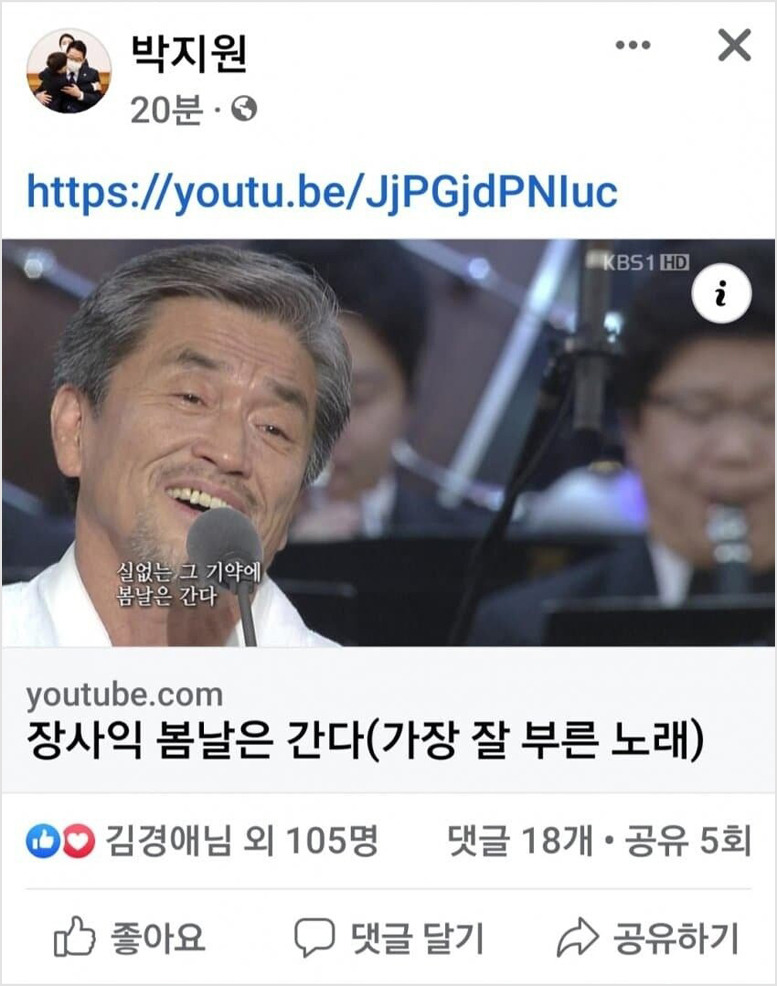Open the video info 'i' icon
777x986 pixels.
point(721,294)
